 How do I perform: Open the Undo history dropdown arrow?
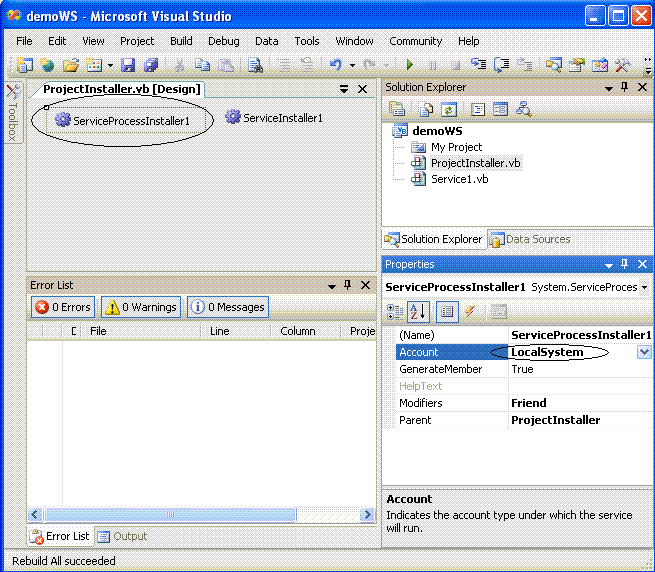pos(352,65)
